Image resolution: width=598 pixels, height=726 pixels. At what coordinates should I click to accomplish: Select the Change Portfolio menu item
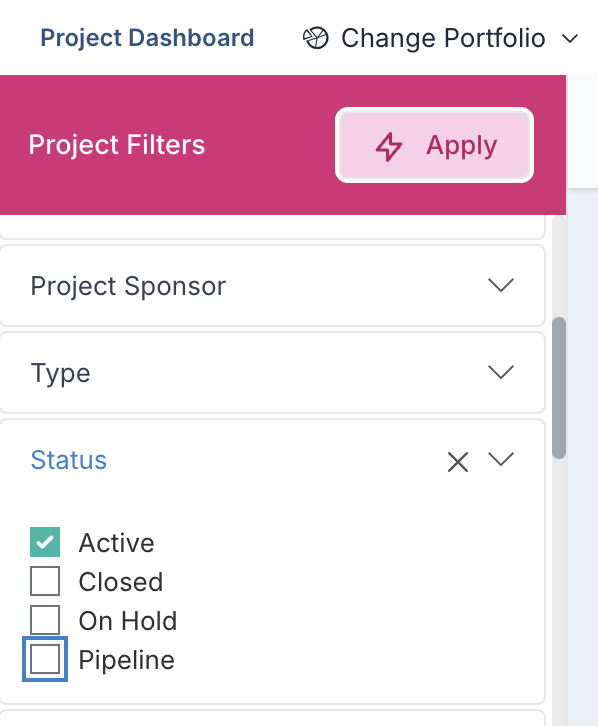pos(440,38)
